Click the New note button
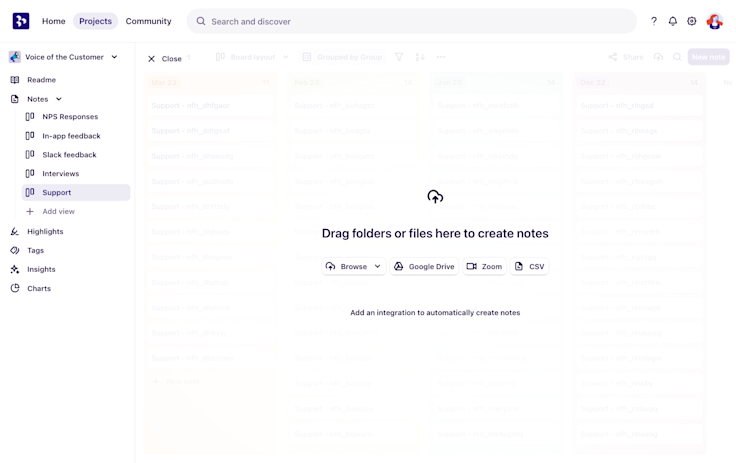Viewport: 736px width, 463px height. click(708, 57)
